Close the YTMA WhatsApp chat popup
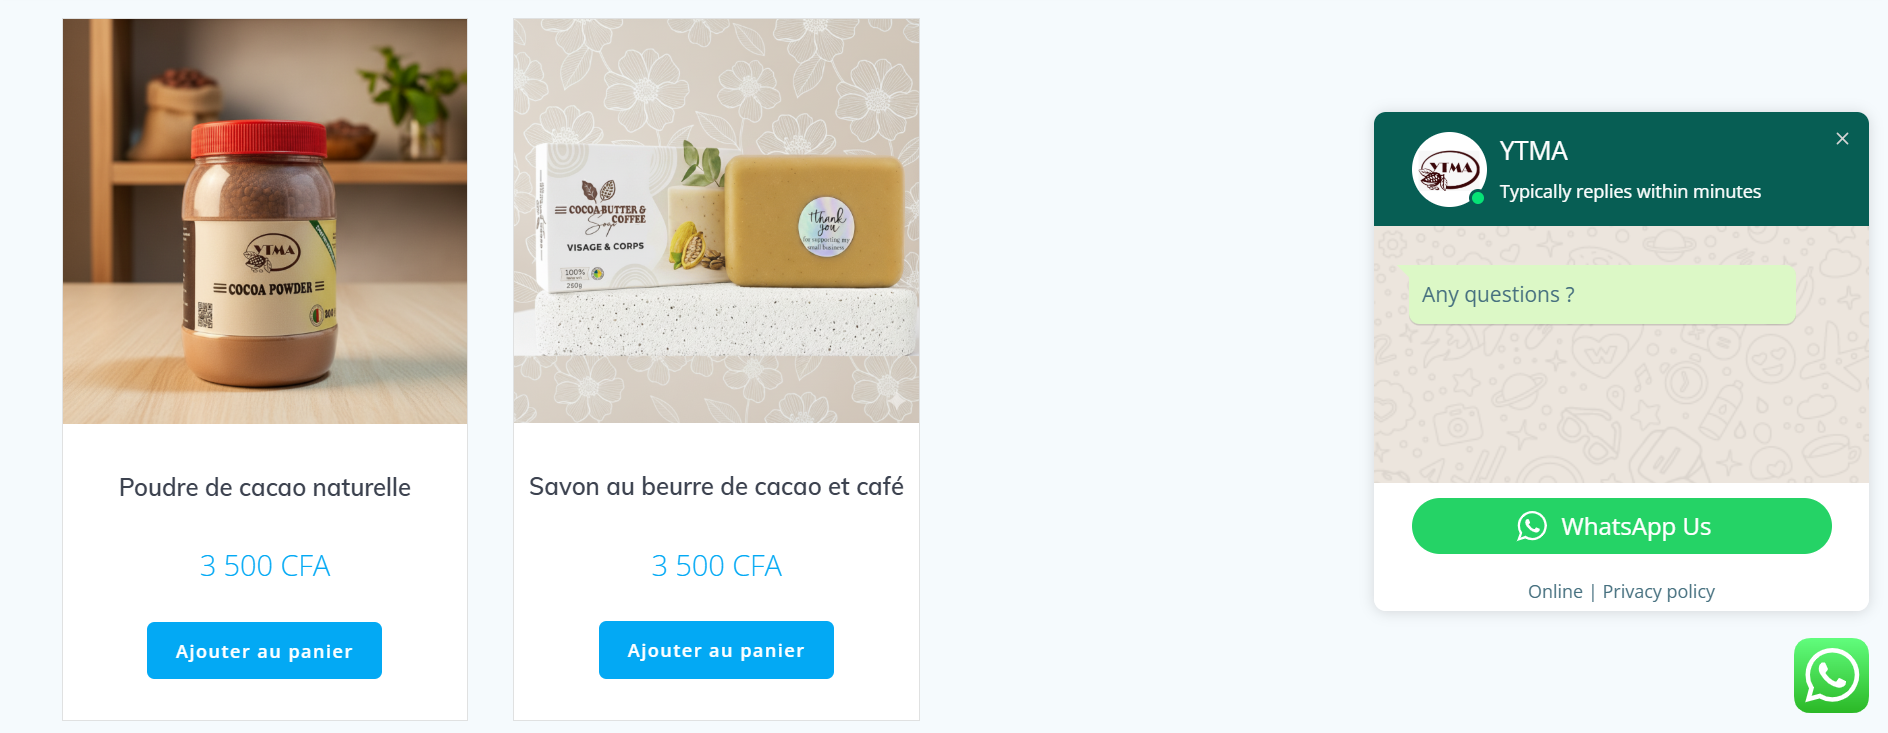The width and height of the screenshot is (1888, 733). pos(1842,139)
